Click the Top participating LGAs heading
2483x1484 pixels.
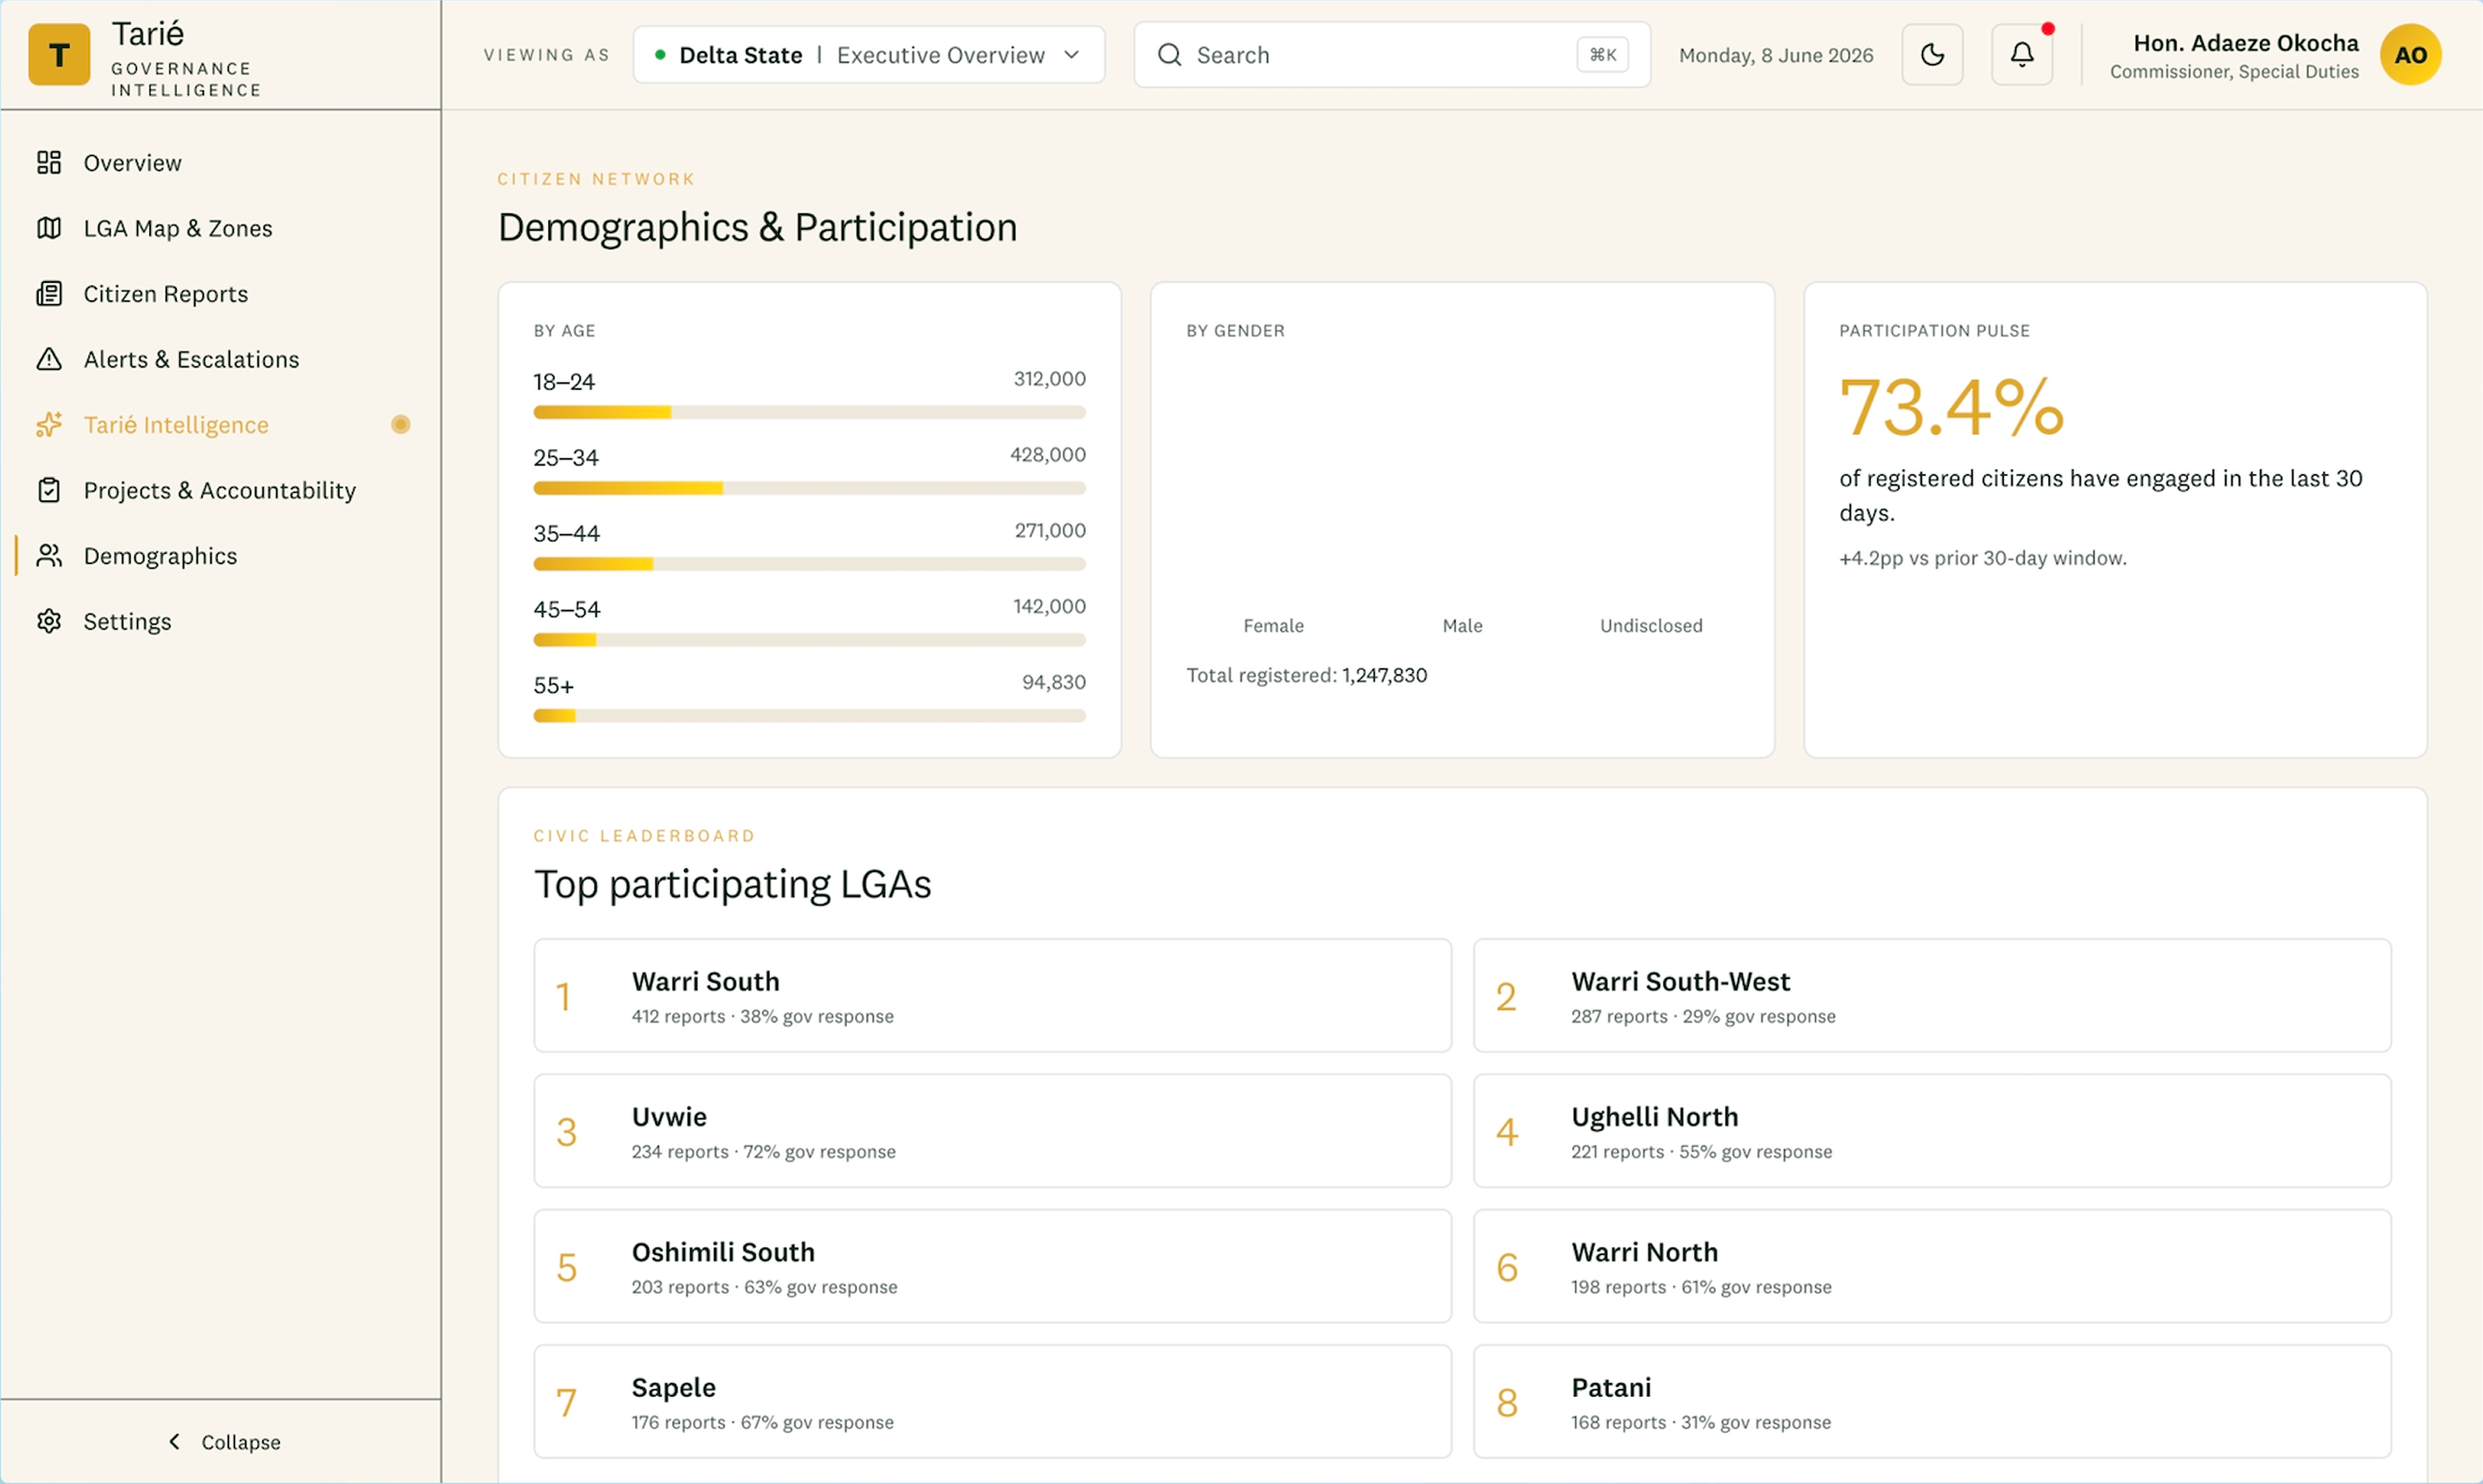(732, 884)
